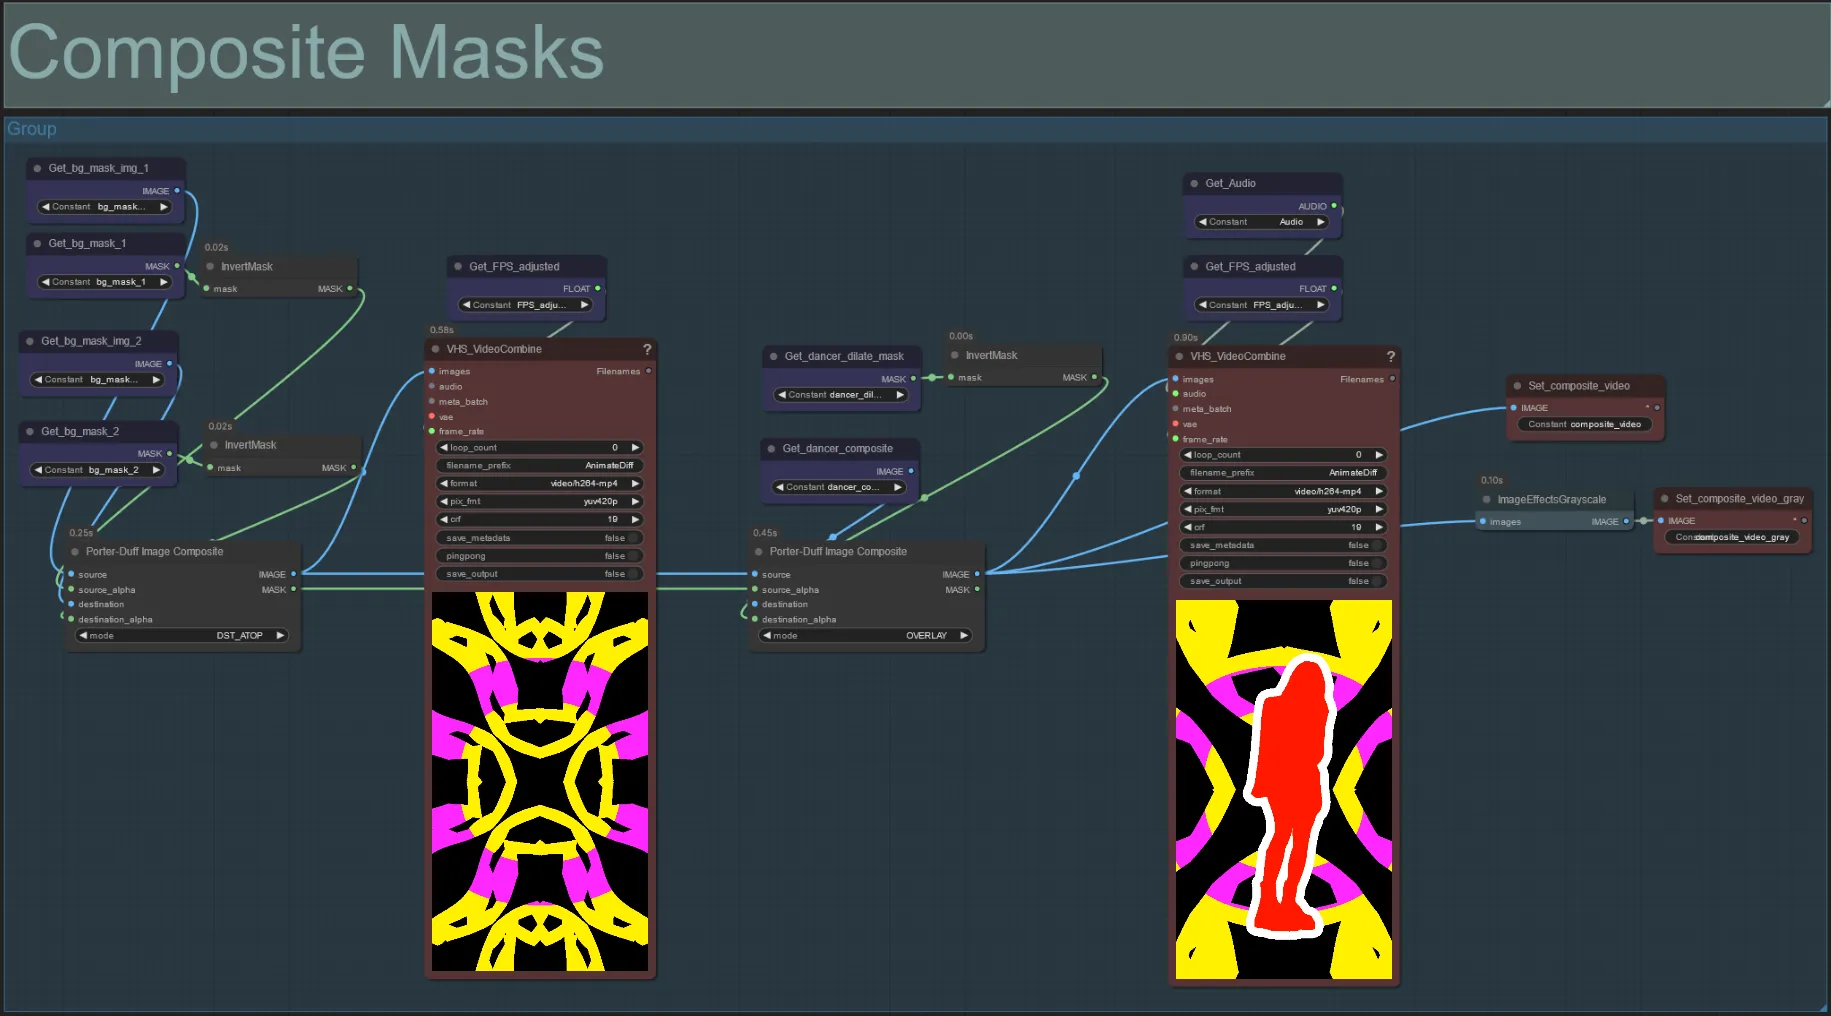Click the images input socket on ImageEffectsGrayscale

[1482, 521]
